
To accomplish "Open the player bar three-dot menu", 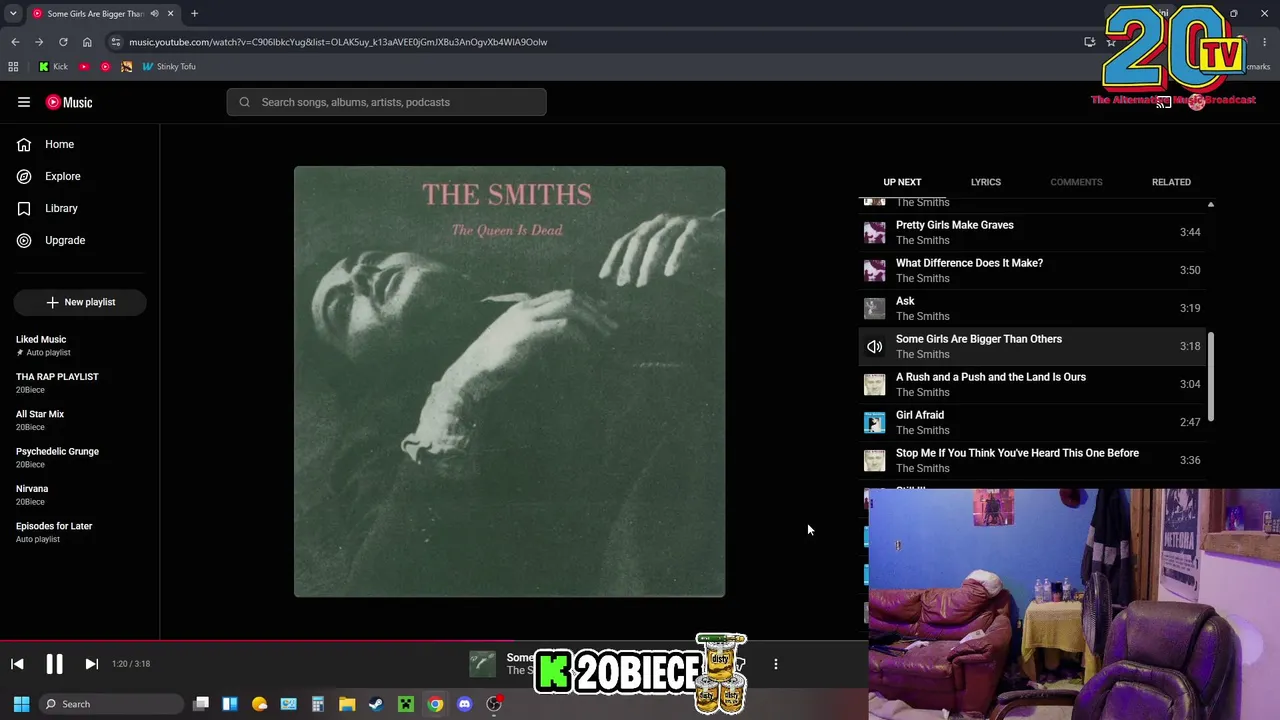I will click(x=775, y=664).
